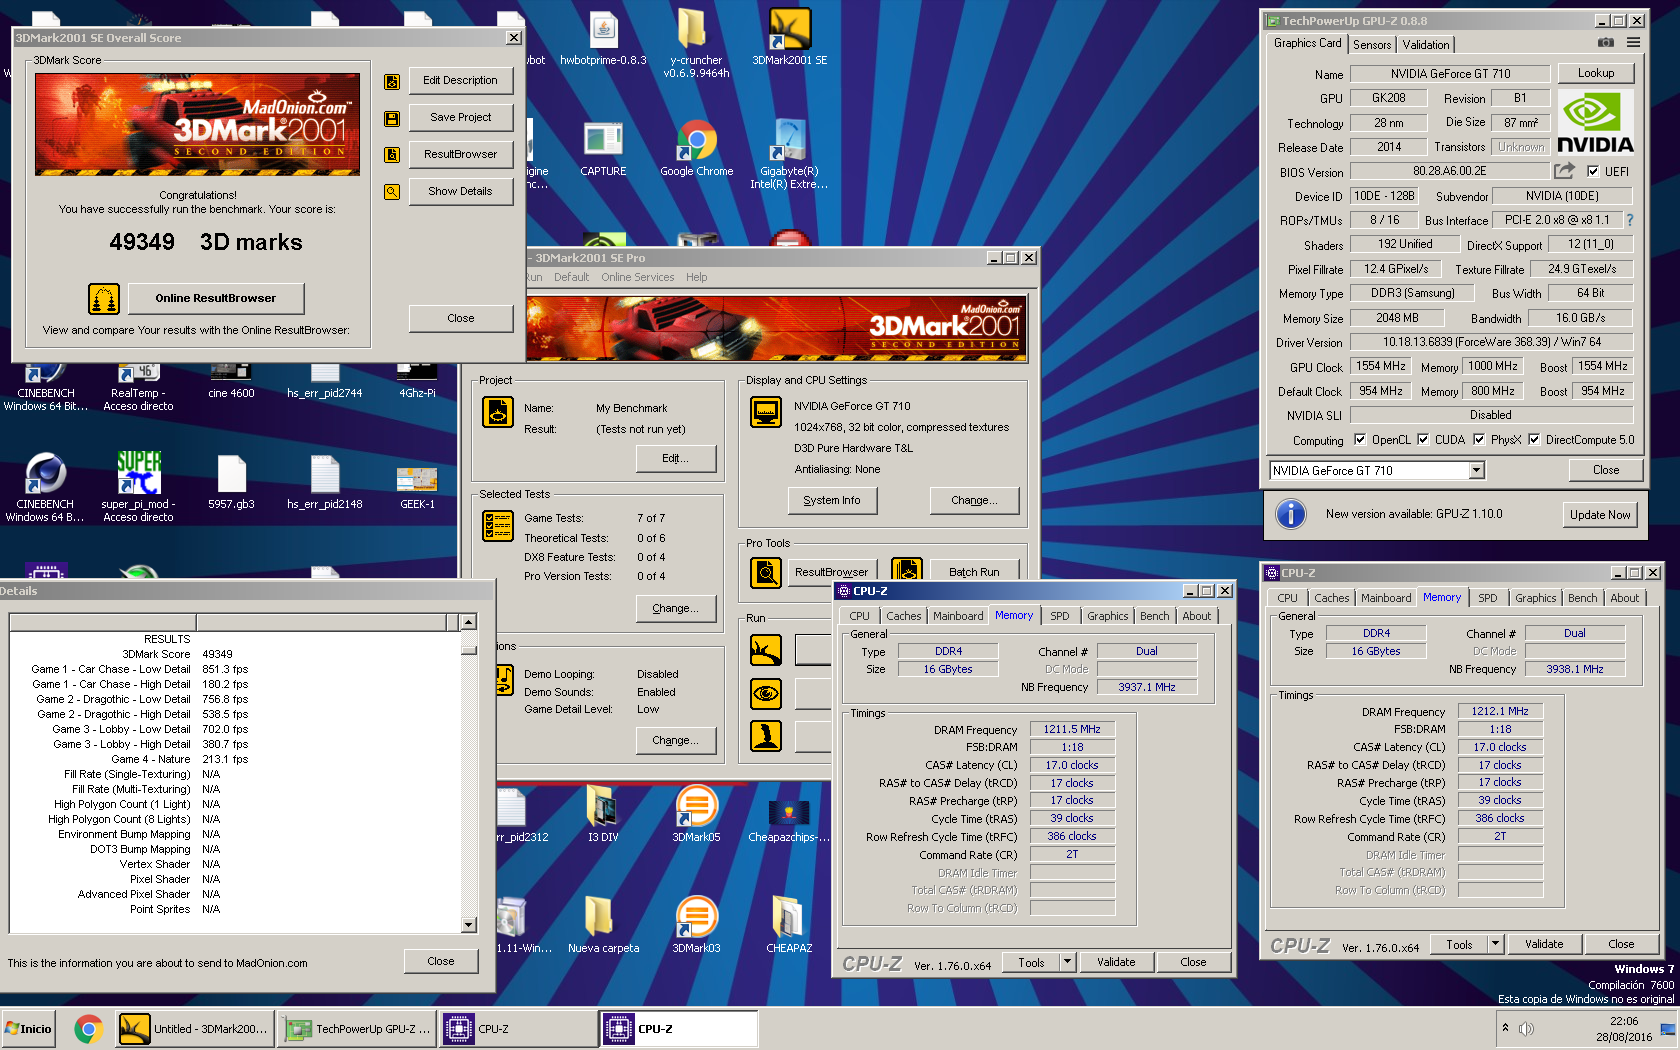
Task: Select the 3DMark2001 SE desktop icon
Action: (789, 38)
